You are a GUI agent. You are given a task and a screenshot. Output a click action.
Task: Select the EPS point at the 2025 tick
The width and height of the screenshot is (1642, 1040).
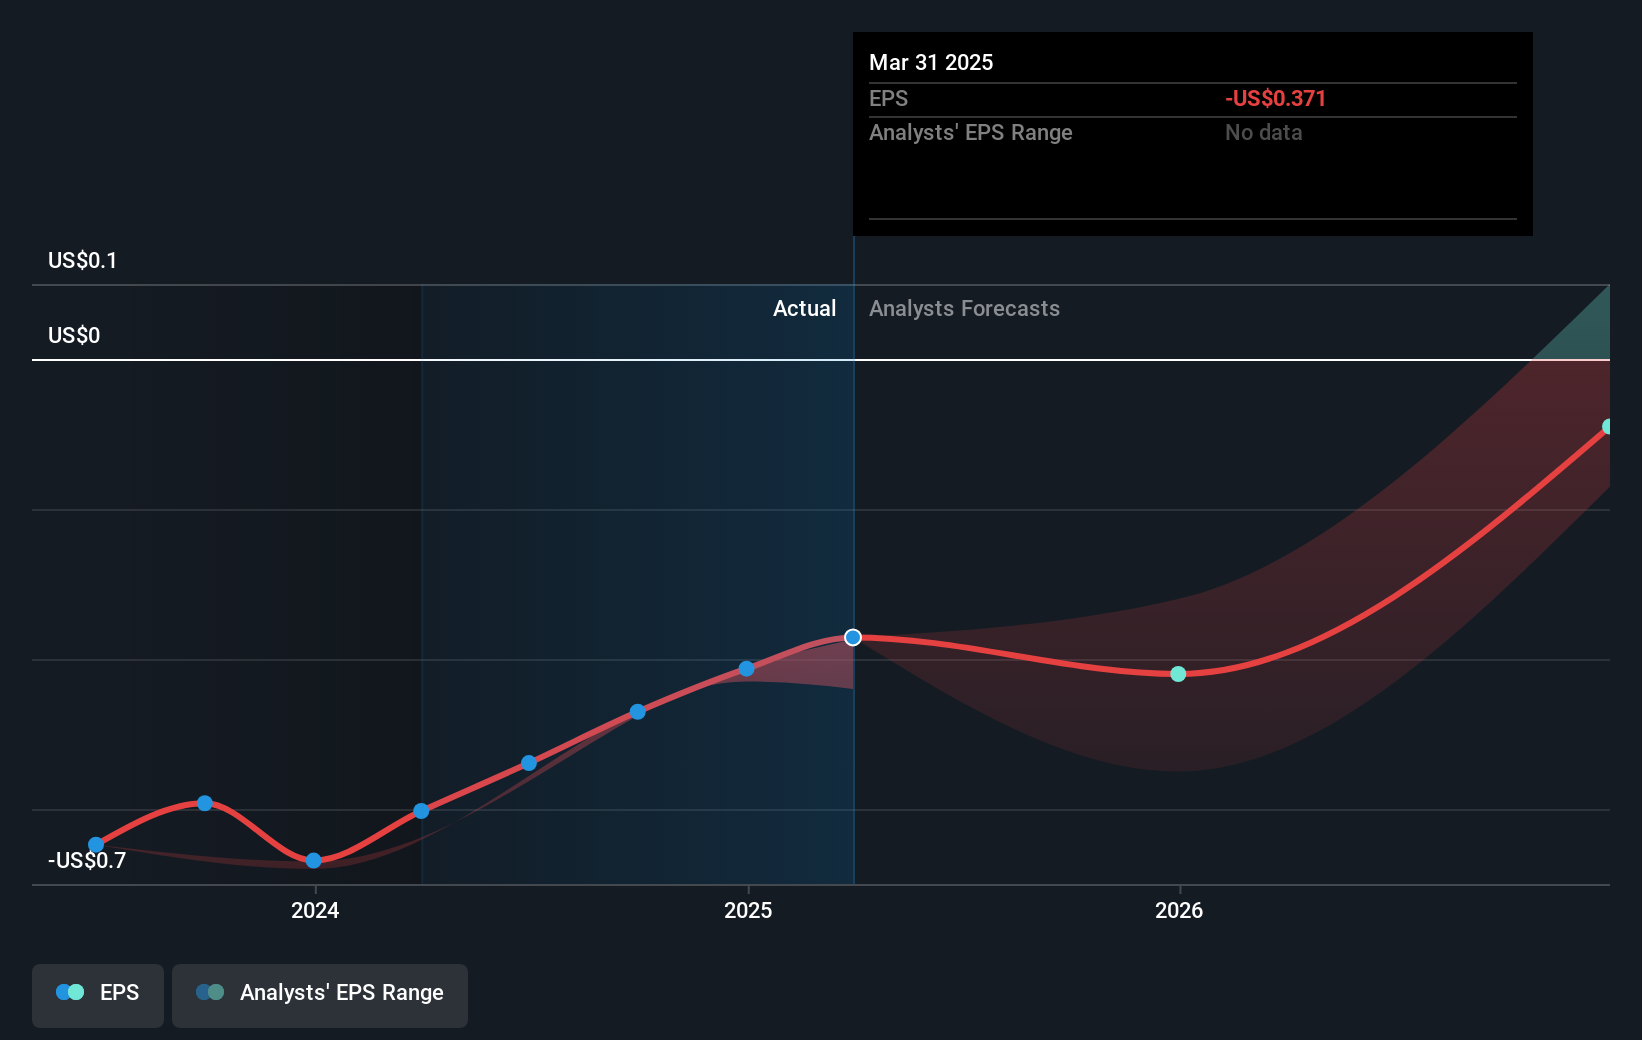point(746,668)
